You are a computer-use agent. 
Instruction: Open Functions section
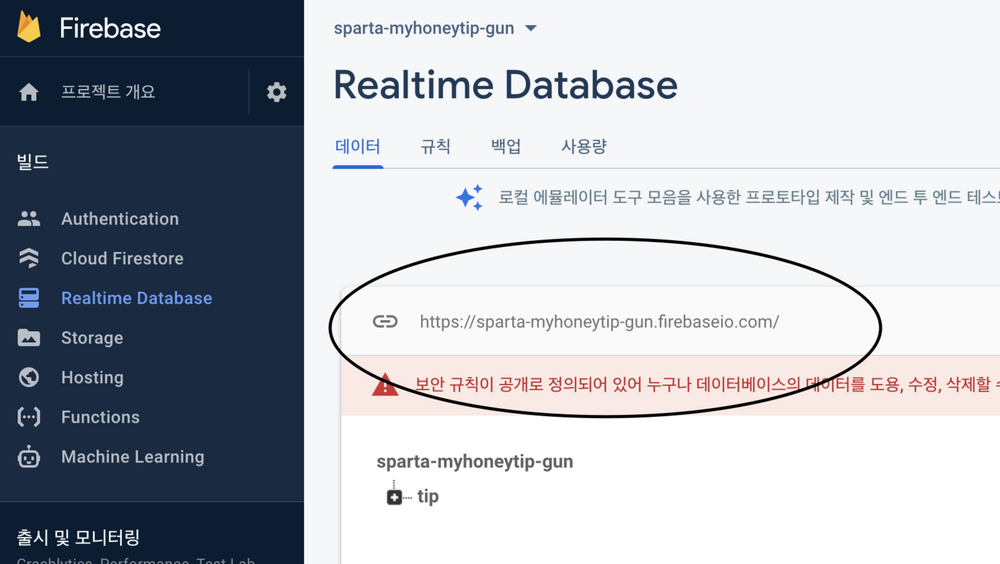pyautogui.click(x=100, y=417)
